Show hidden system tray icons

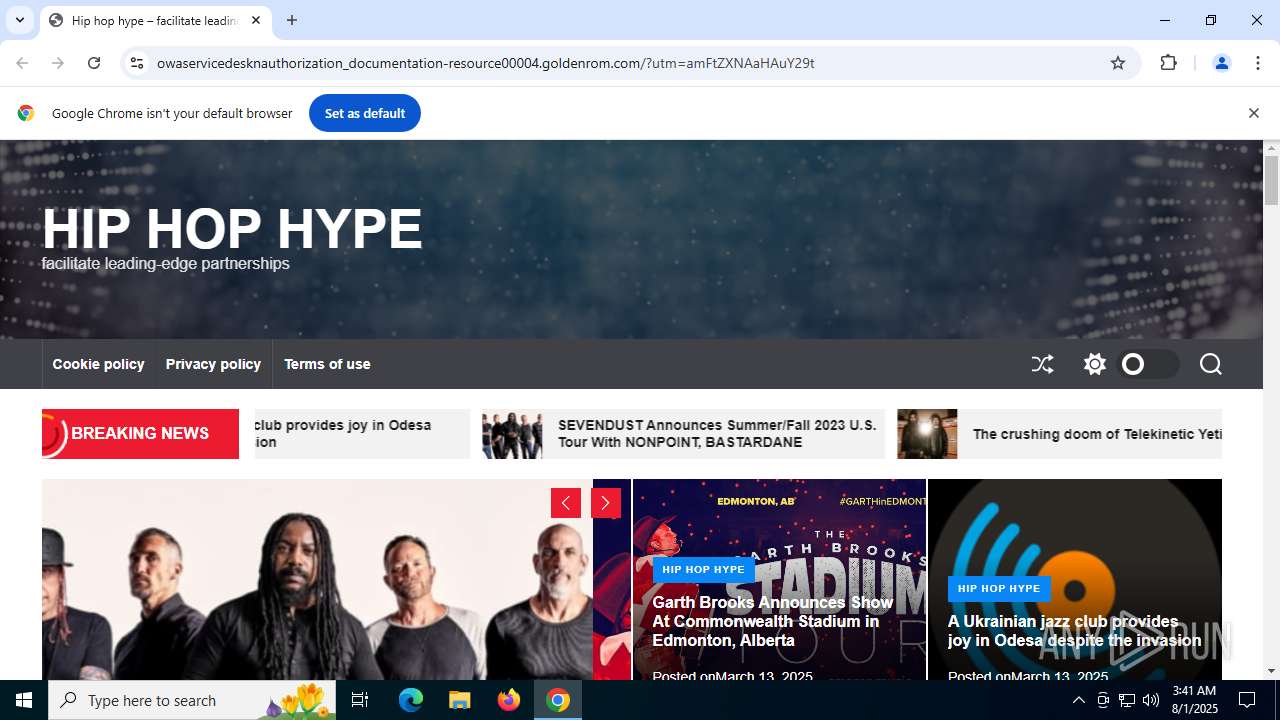[x=1078, y=700]
